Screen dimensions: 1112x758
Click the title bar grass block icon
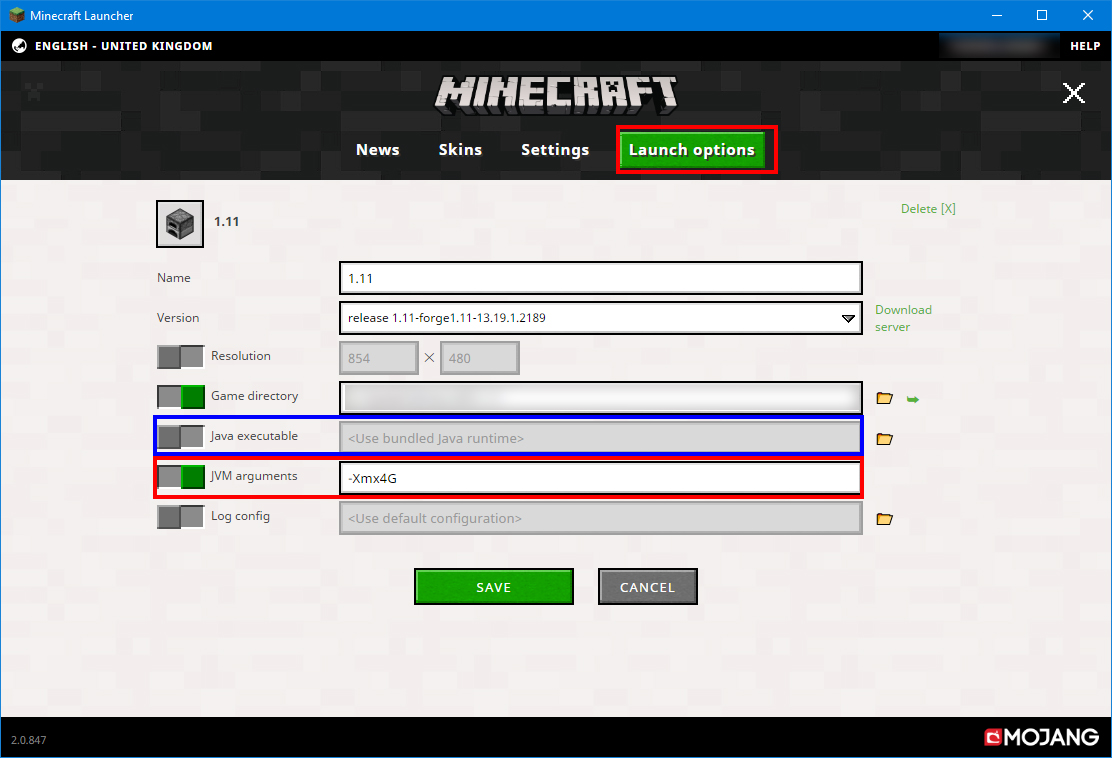[x=17, y=15]
